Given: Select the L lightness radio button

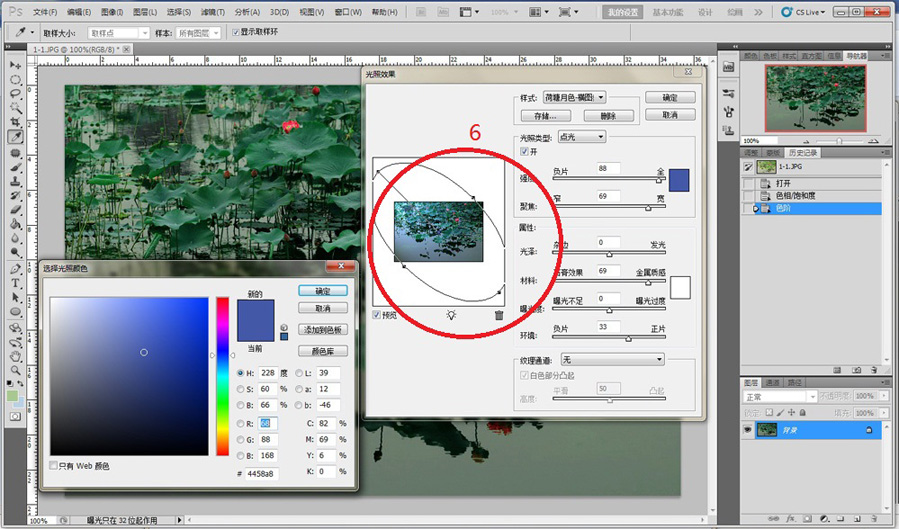Looking at the screenshot, I should pyautogui.click(x=299, y=373).
